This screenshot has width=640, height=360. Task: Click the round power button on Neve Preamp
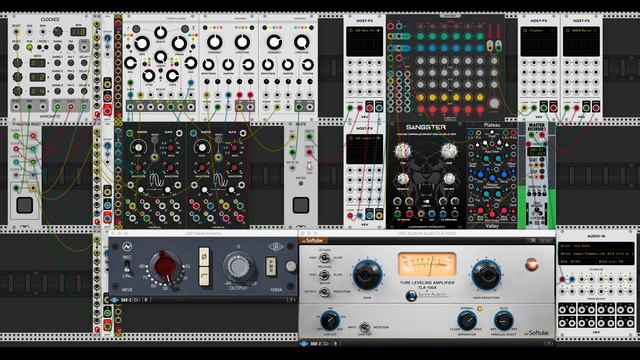coord(291,267)
